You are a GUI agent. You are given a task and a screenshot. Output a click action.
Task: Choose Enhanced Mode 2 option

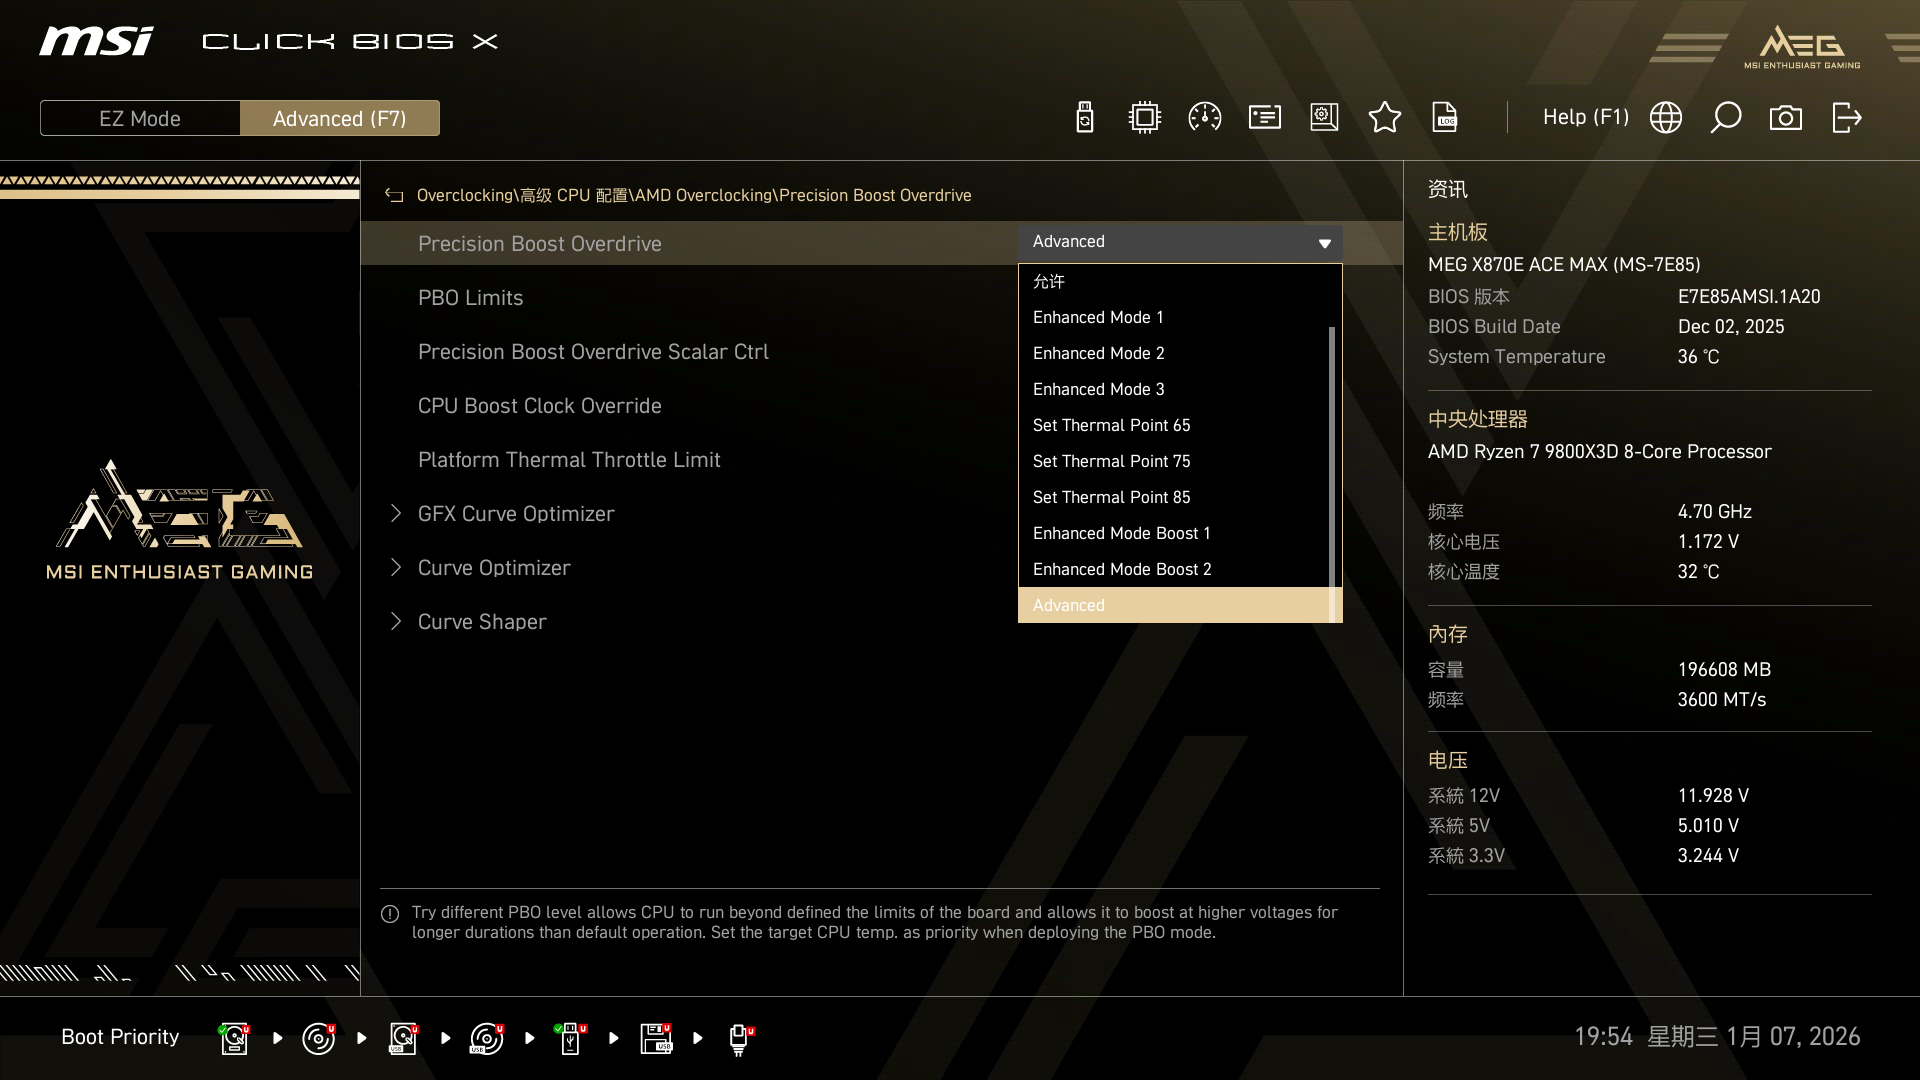(1098, 353)
